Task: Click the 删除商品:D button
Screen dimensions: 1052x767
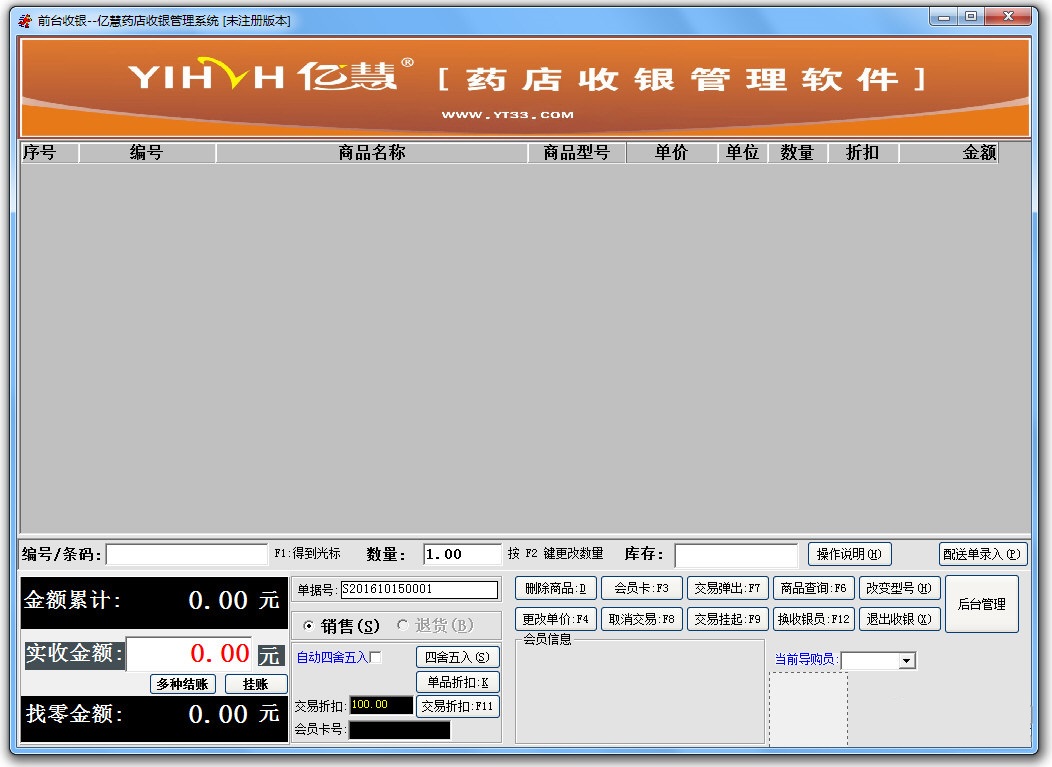Action: pos(556,589)
